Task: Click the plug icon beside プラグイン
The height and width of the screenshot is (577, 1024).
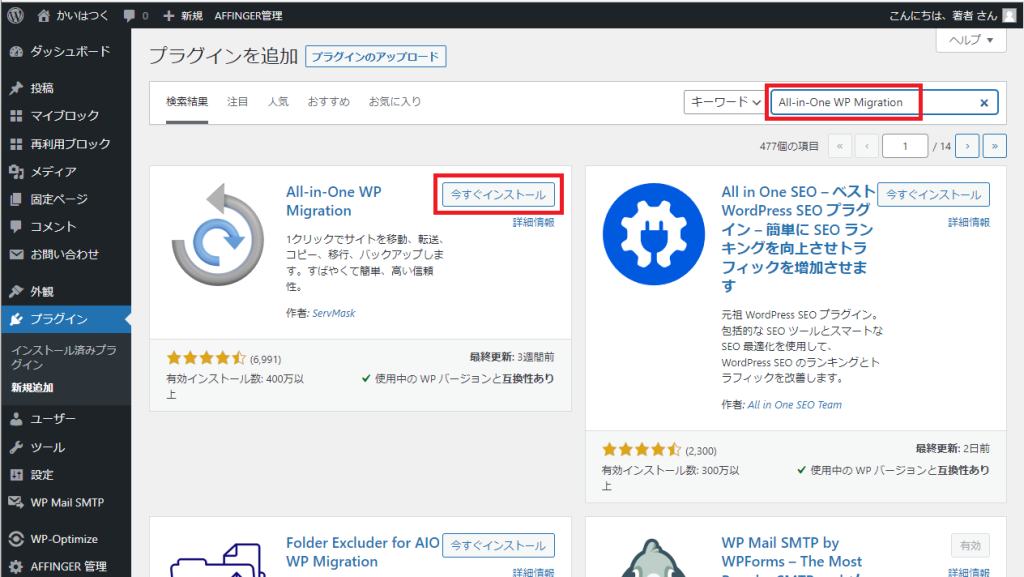Action: point(16,319)
